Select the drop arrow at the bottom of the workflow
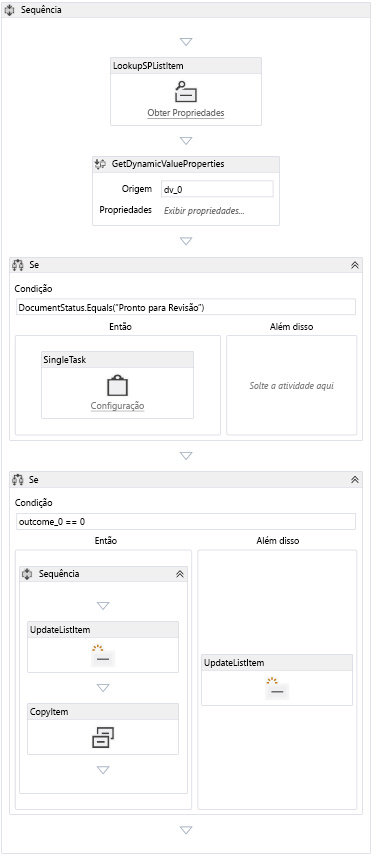Screen dimensions: 376x857 click(x=186, y=830)
